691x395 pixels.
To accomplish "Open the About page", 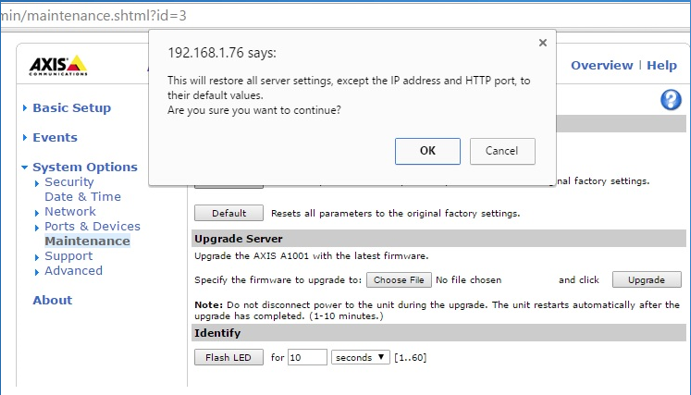I will [x=52, y=300].
